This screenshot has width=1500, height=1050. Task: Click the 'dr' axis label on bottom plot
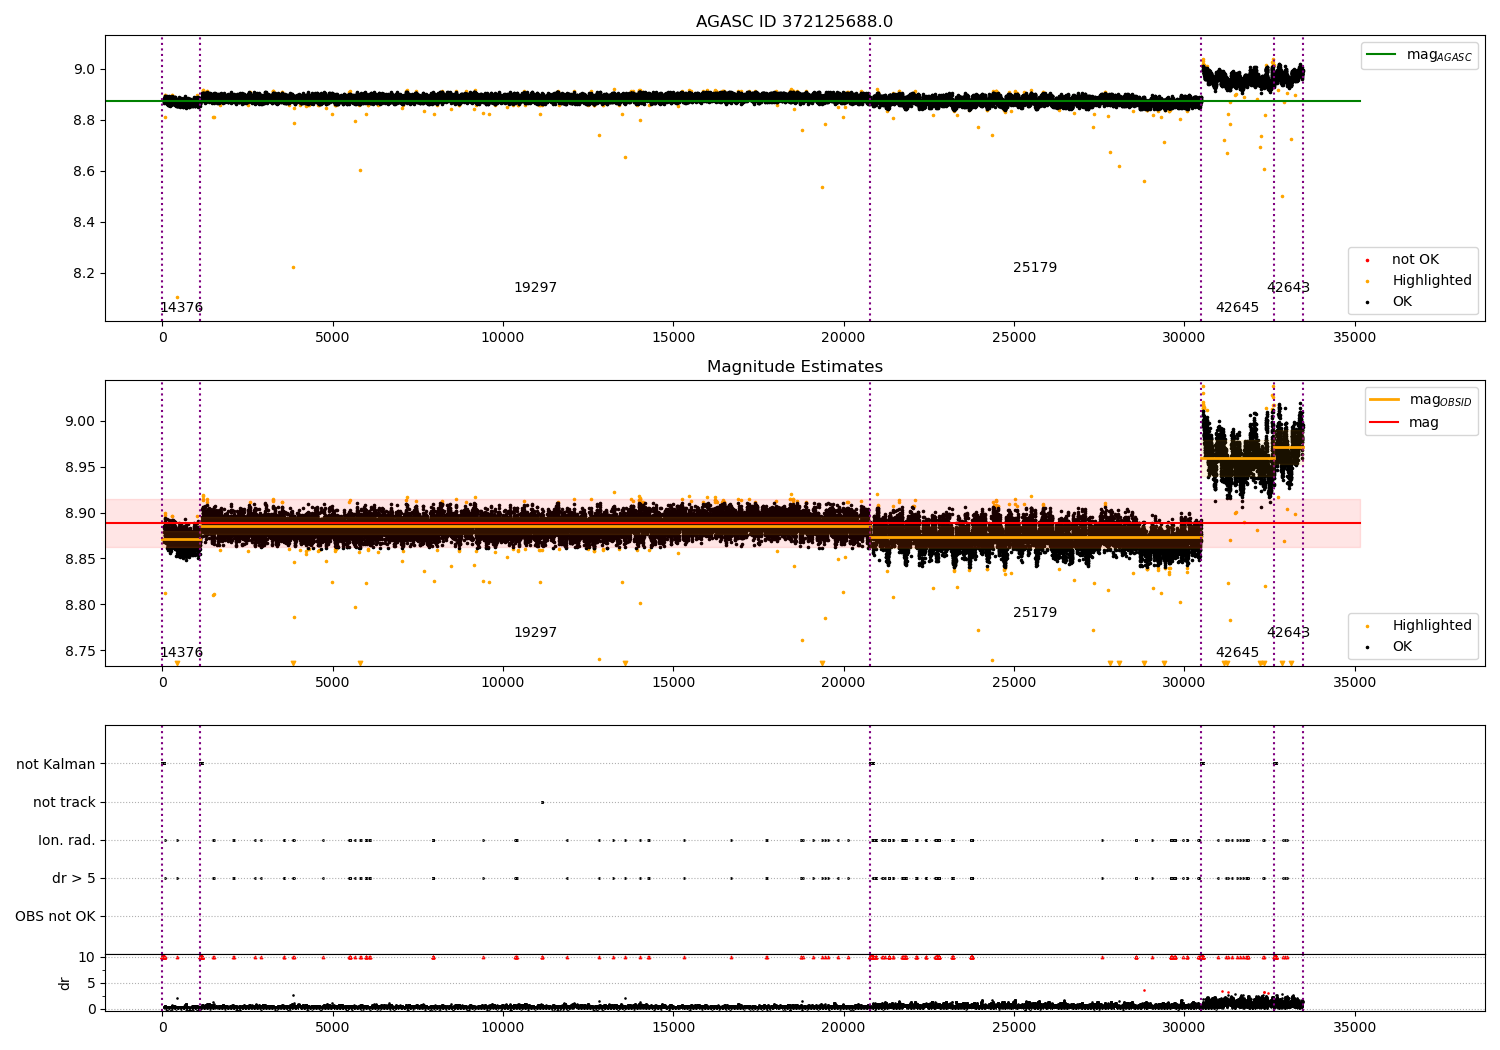[x=65, y=983]
